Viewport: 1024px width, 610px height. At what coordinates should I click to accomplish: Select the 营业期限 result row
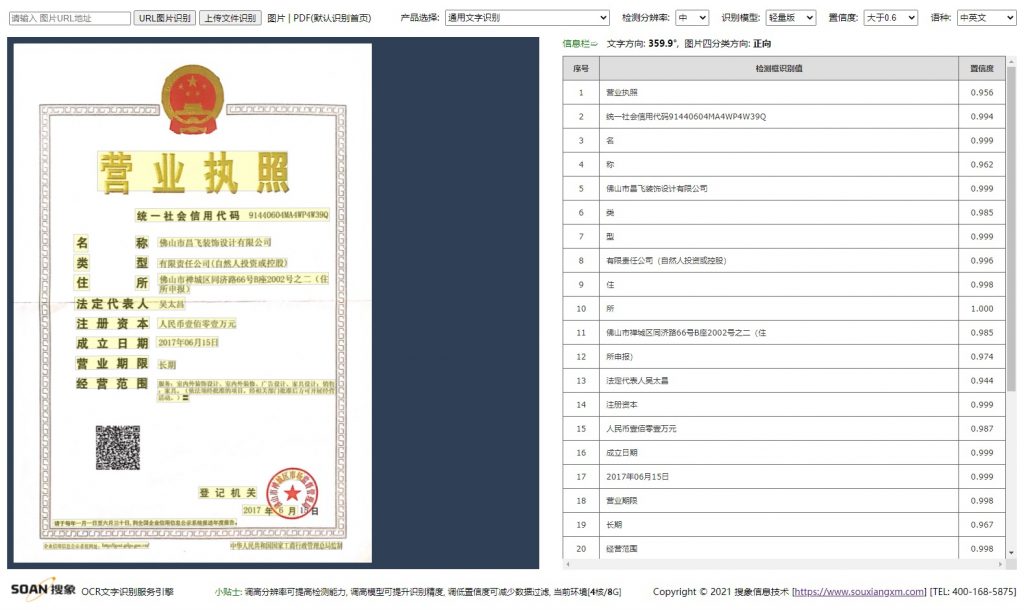[x=784, y=501]
